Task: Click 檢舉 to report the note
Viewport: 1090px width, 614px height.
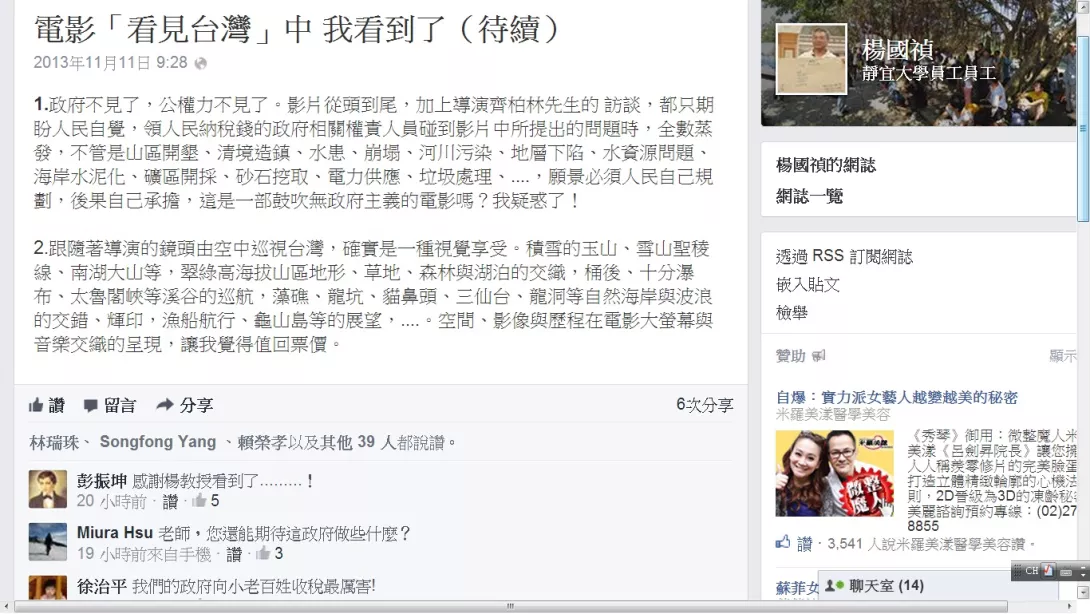Action: [x=792, y=313]
